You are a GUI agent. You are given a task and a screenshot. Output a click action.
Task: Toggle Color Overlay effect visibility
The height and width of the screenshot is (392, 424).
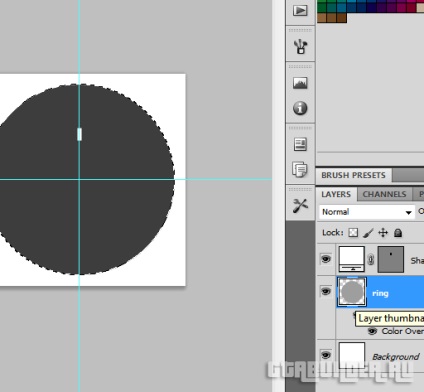(372, 331)
